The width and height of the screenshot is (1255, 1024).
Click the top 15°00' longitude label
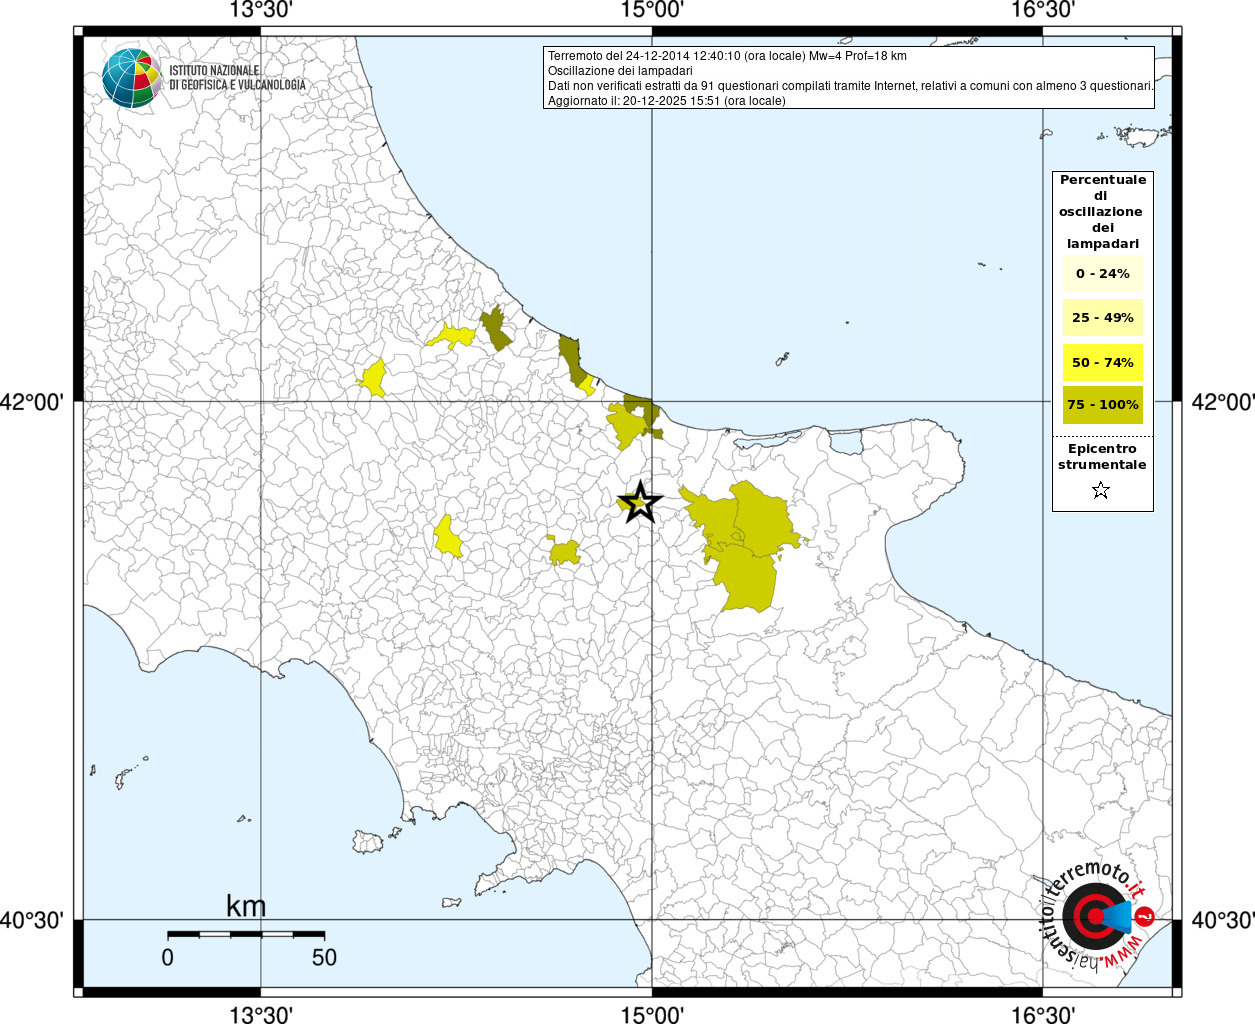point(652,11)
